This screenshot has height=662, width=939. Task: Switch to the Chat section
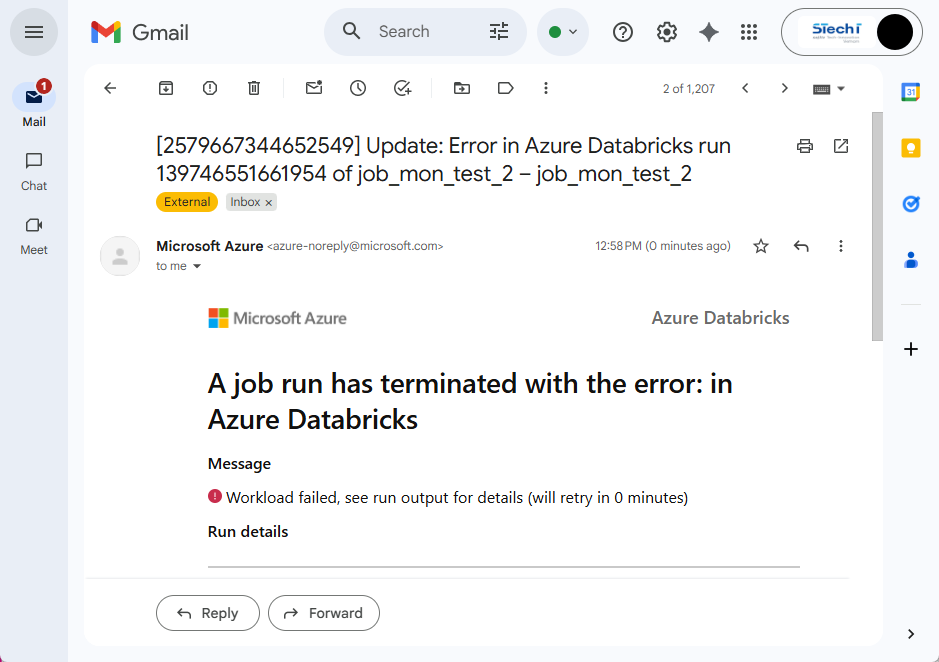(34, 170)
